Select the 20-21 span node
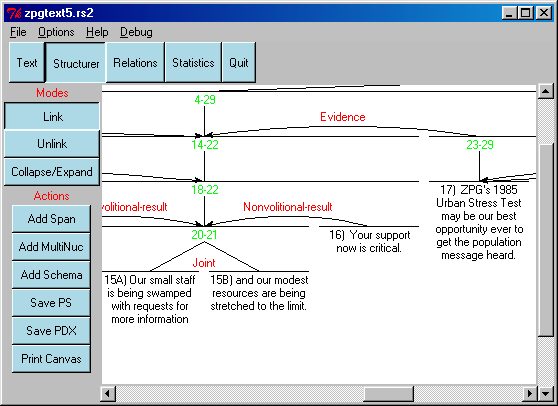The height and width of the screenshot is (406, 558). coord(204,234)
